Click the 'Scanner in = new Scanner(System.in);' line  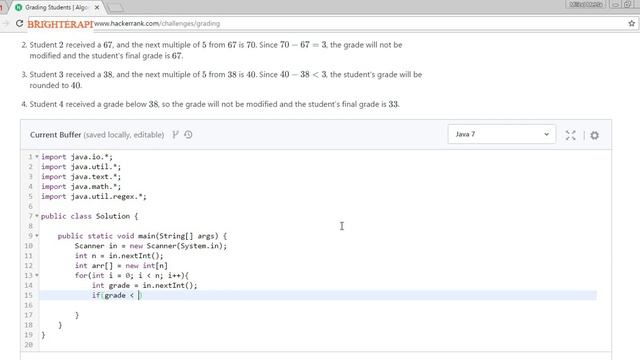tap(151, 246)
